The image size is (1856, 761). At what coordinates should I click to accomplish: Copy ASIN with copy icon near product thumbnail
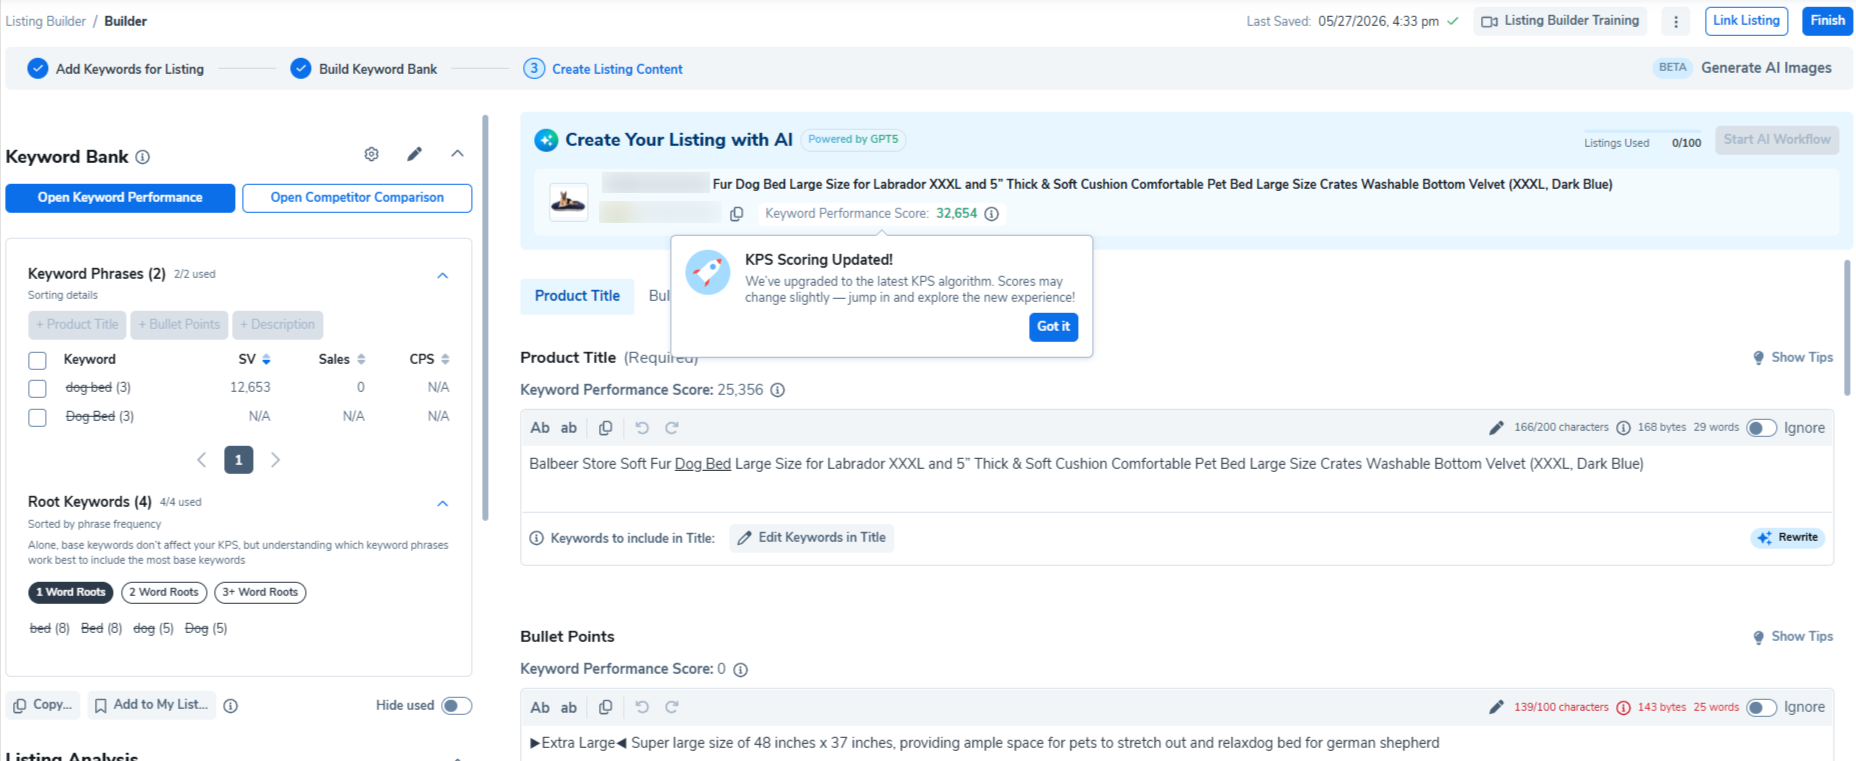pos(737,214)
